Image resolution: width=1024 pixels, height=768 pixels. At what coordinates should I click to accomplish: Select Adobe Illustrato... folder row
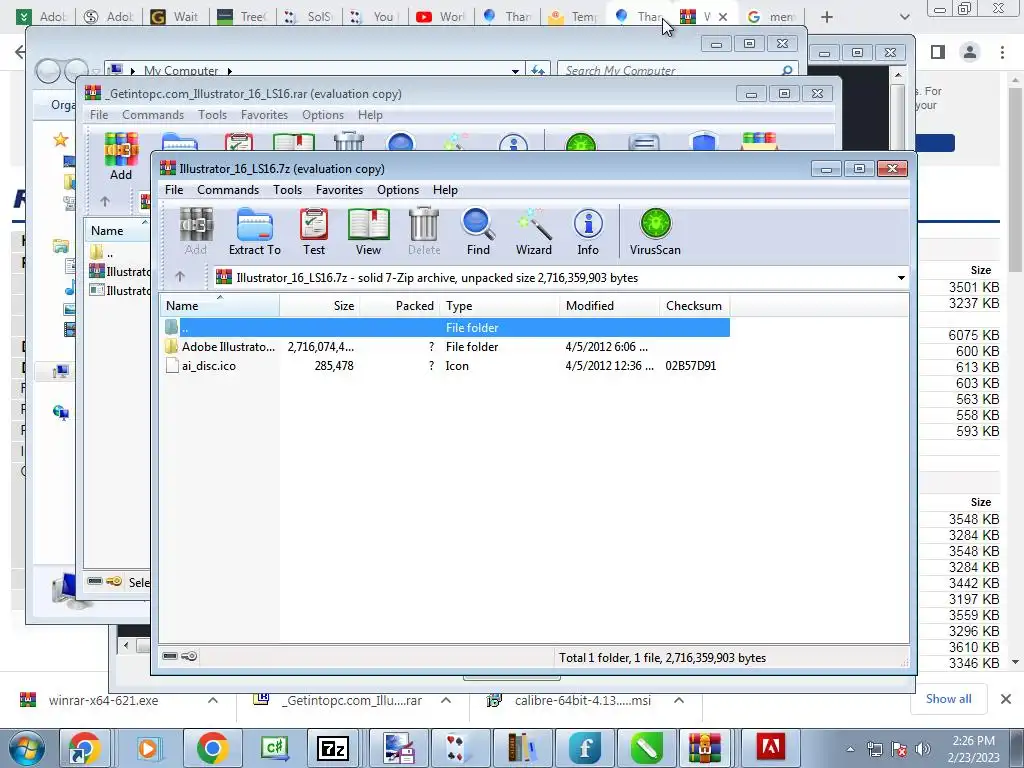point(445,347)
